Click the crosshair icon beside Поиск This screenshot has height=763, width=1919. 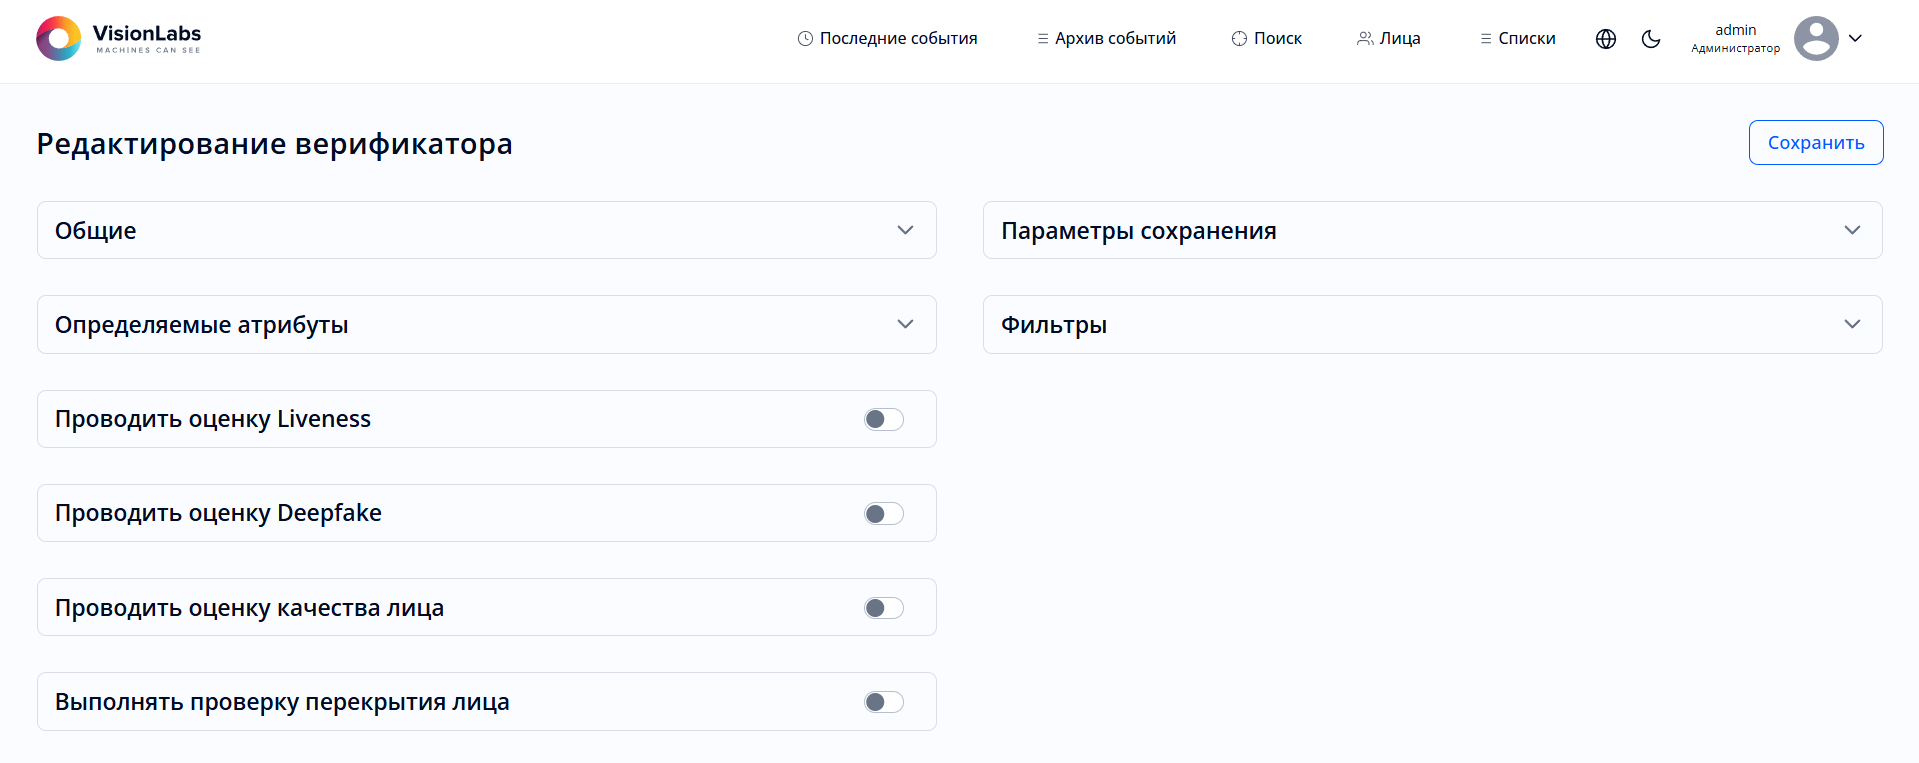tap(1239, 39)
